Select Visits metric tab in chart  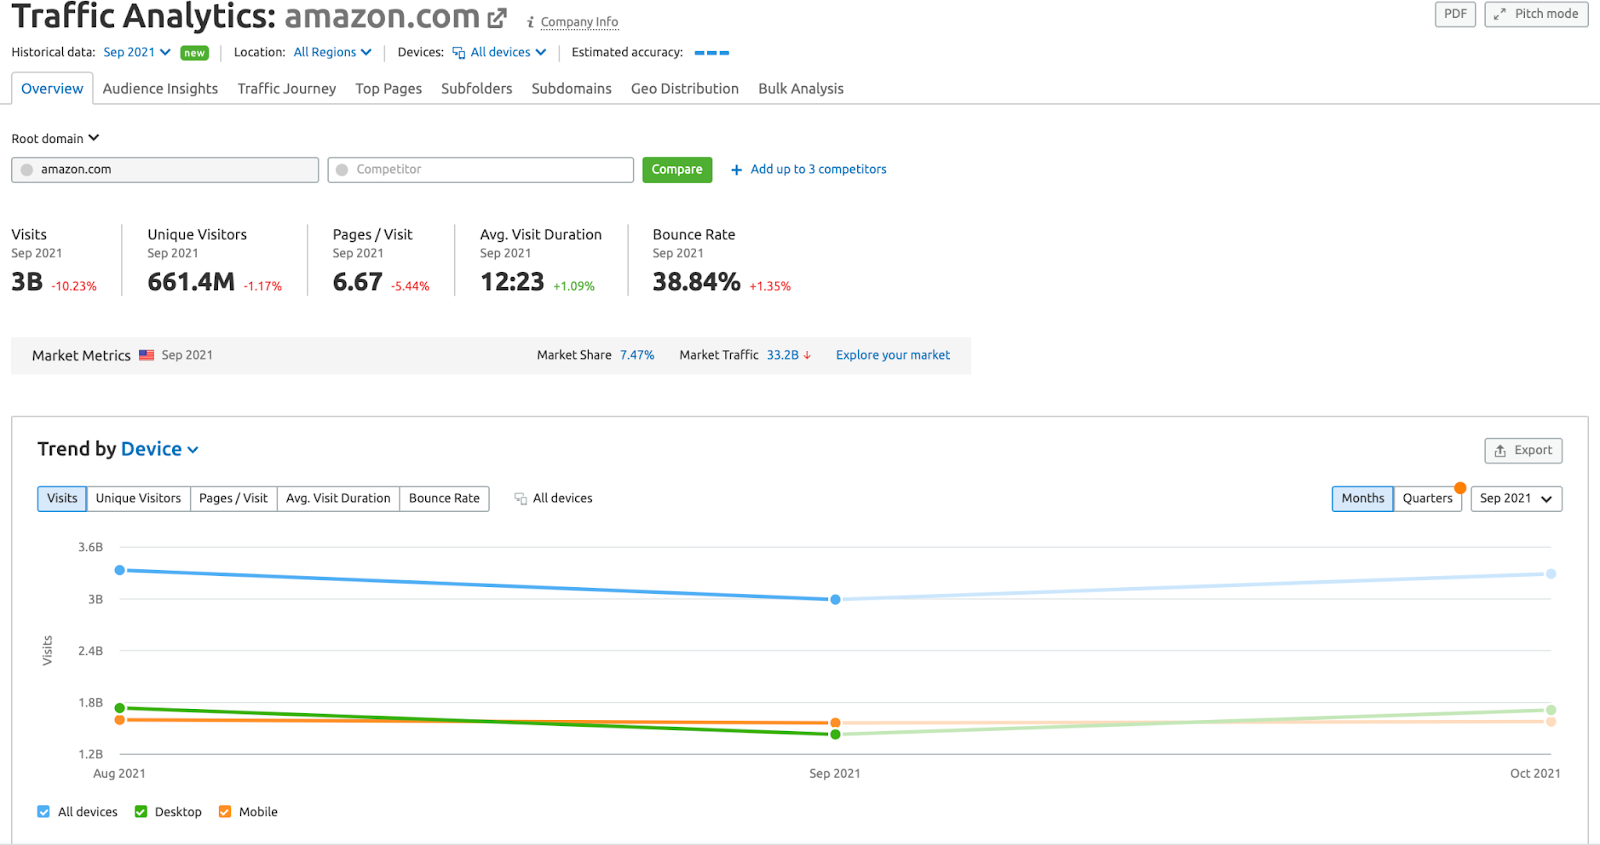[62, 498]
